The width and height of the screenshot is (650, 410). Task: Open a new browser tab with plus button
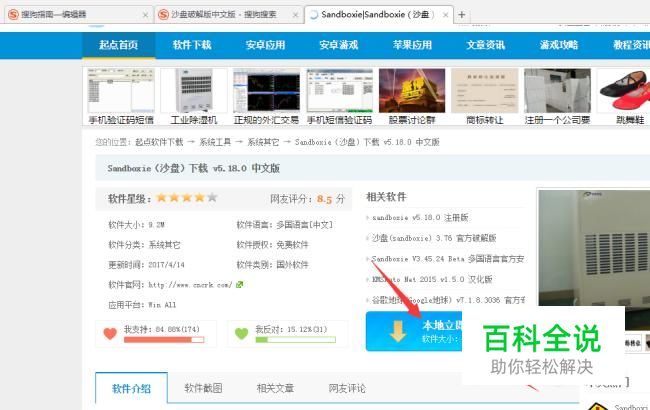coord(461,15)
